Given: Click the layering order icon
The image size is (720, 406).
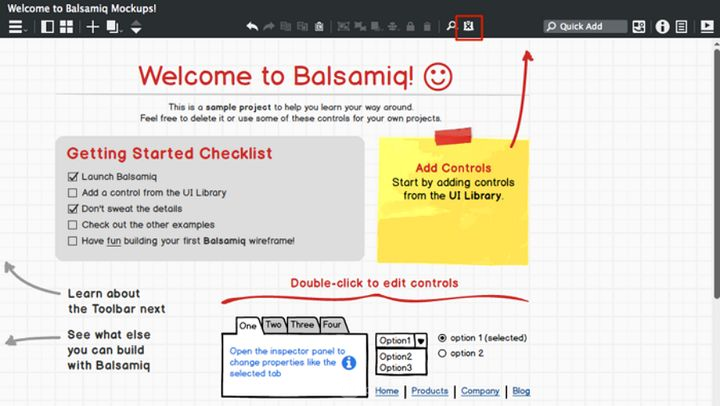Looking at the screenshot, I should (377, 26).
